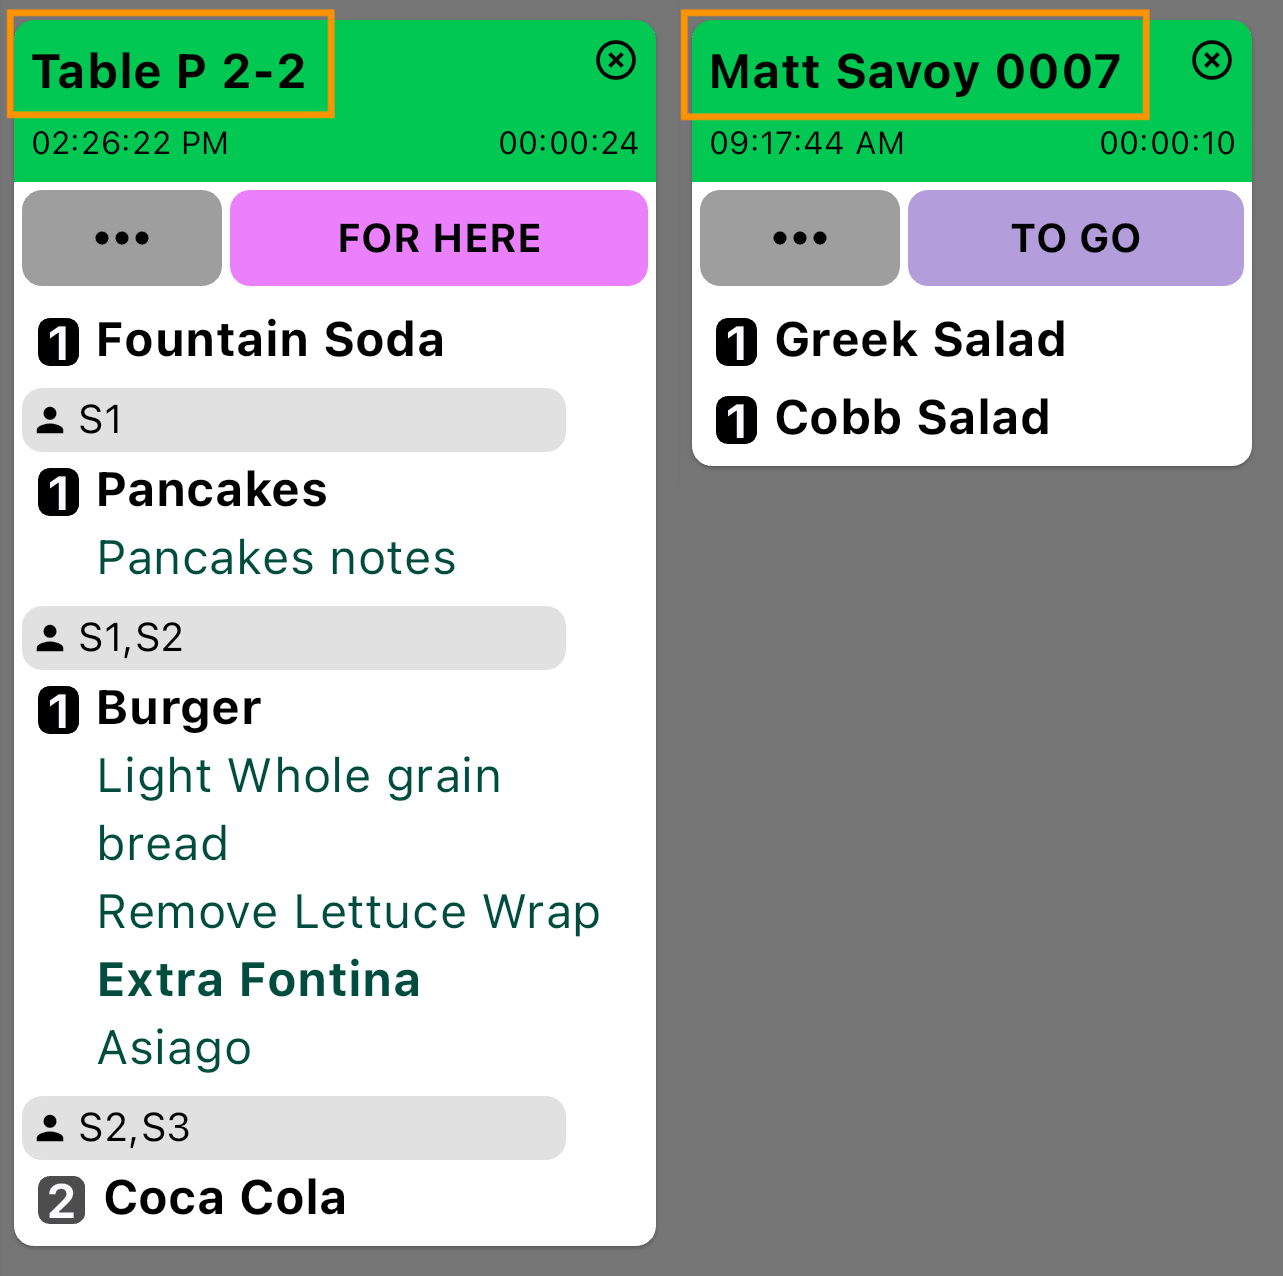
Task: Dismiss the Matt Savoy 0007 ticket
Action: [1212, 61]
